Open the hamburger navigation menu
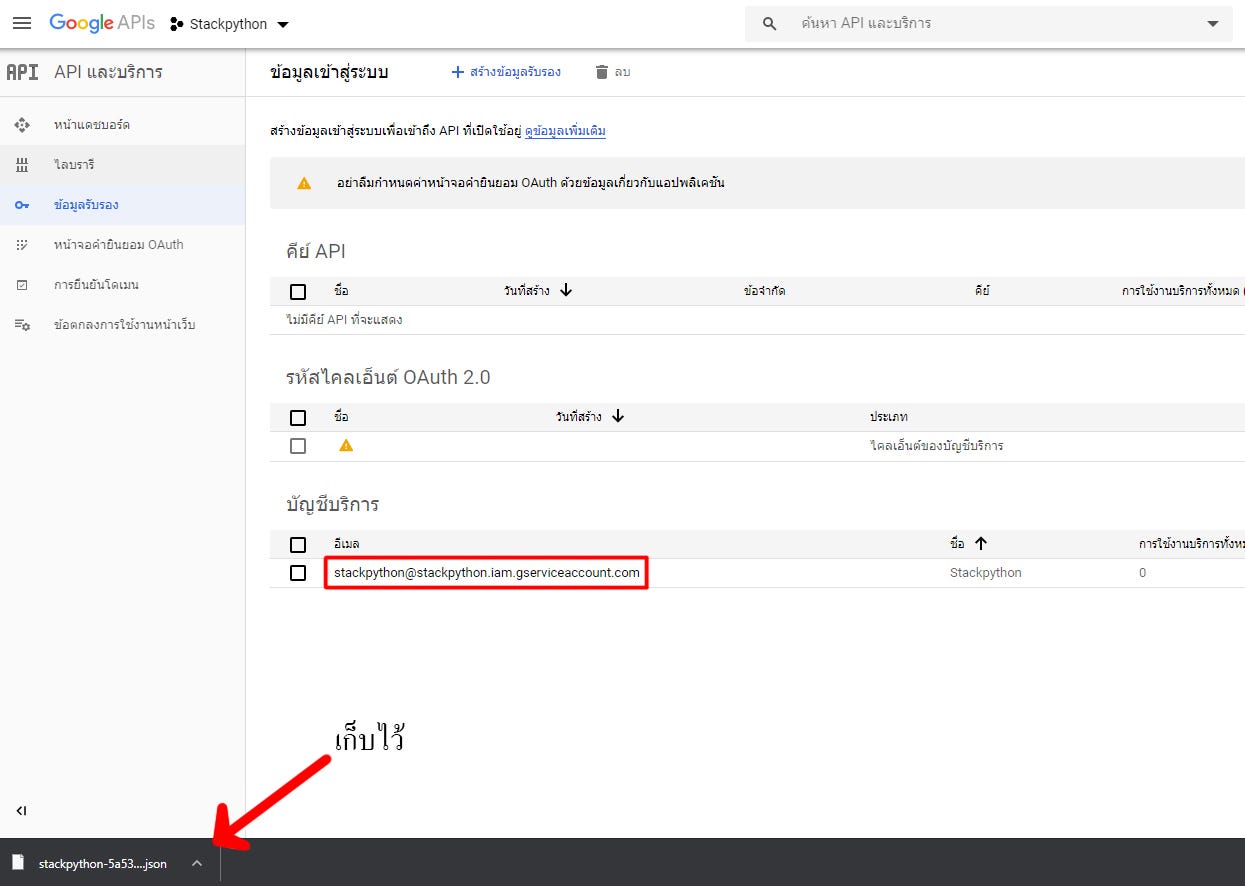 [22, 23]
